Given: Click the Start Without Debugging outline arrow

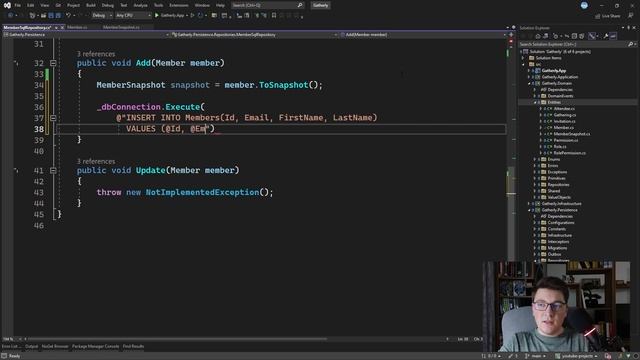Looking at the screenshot, I should point(192,16).
